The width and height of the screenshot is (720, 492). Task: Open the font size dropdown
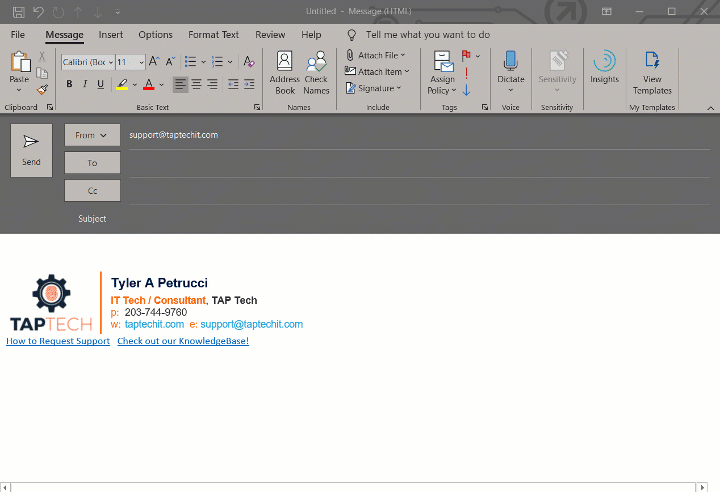(141, 62)
